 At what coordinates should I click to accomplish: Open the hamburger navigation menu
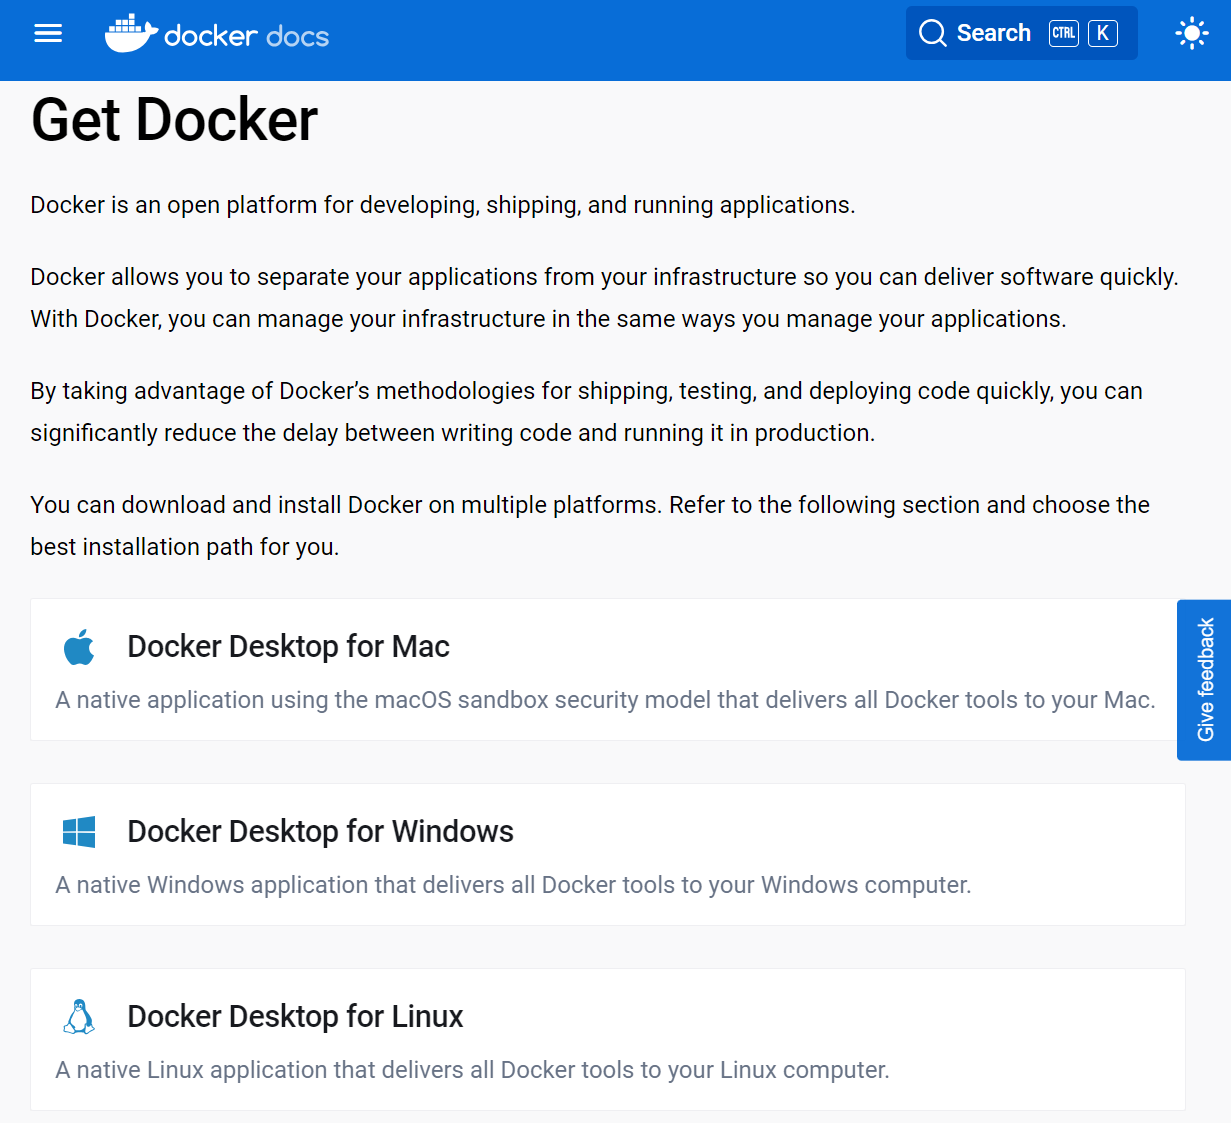(x=48, y=33)
